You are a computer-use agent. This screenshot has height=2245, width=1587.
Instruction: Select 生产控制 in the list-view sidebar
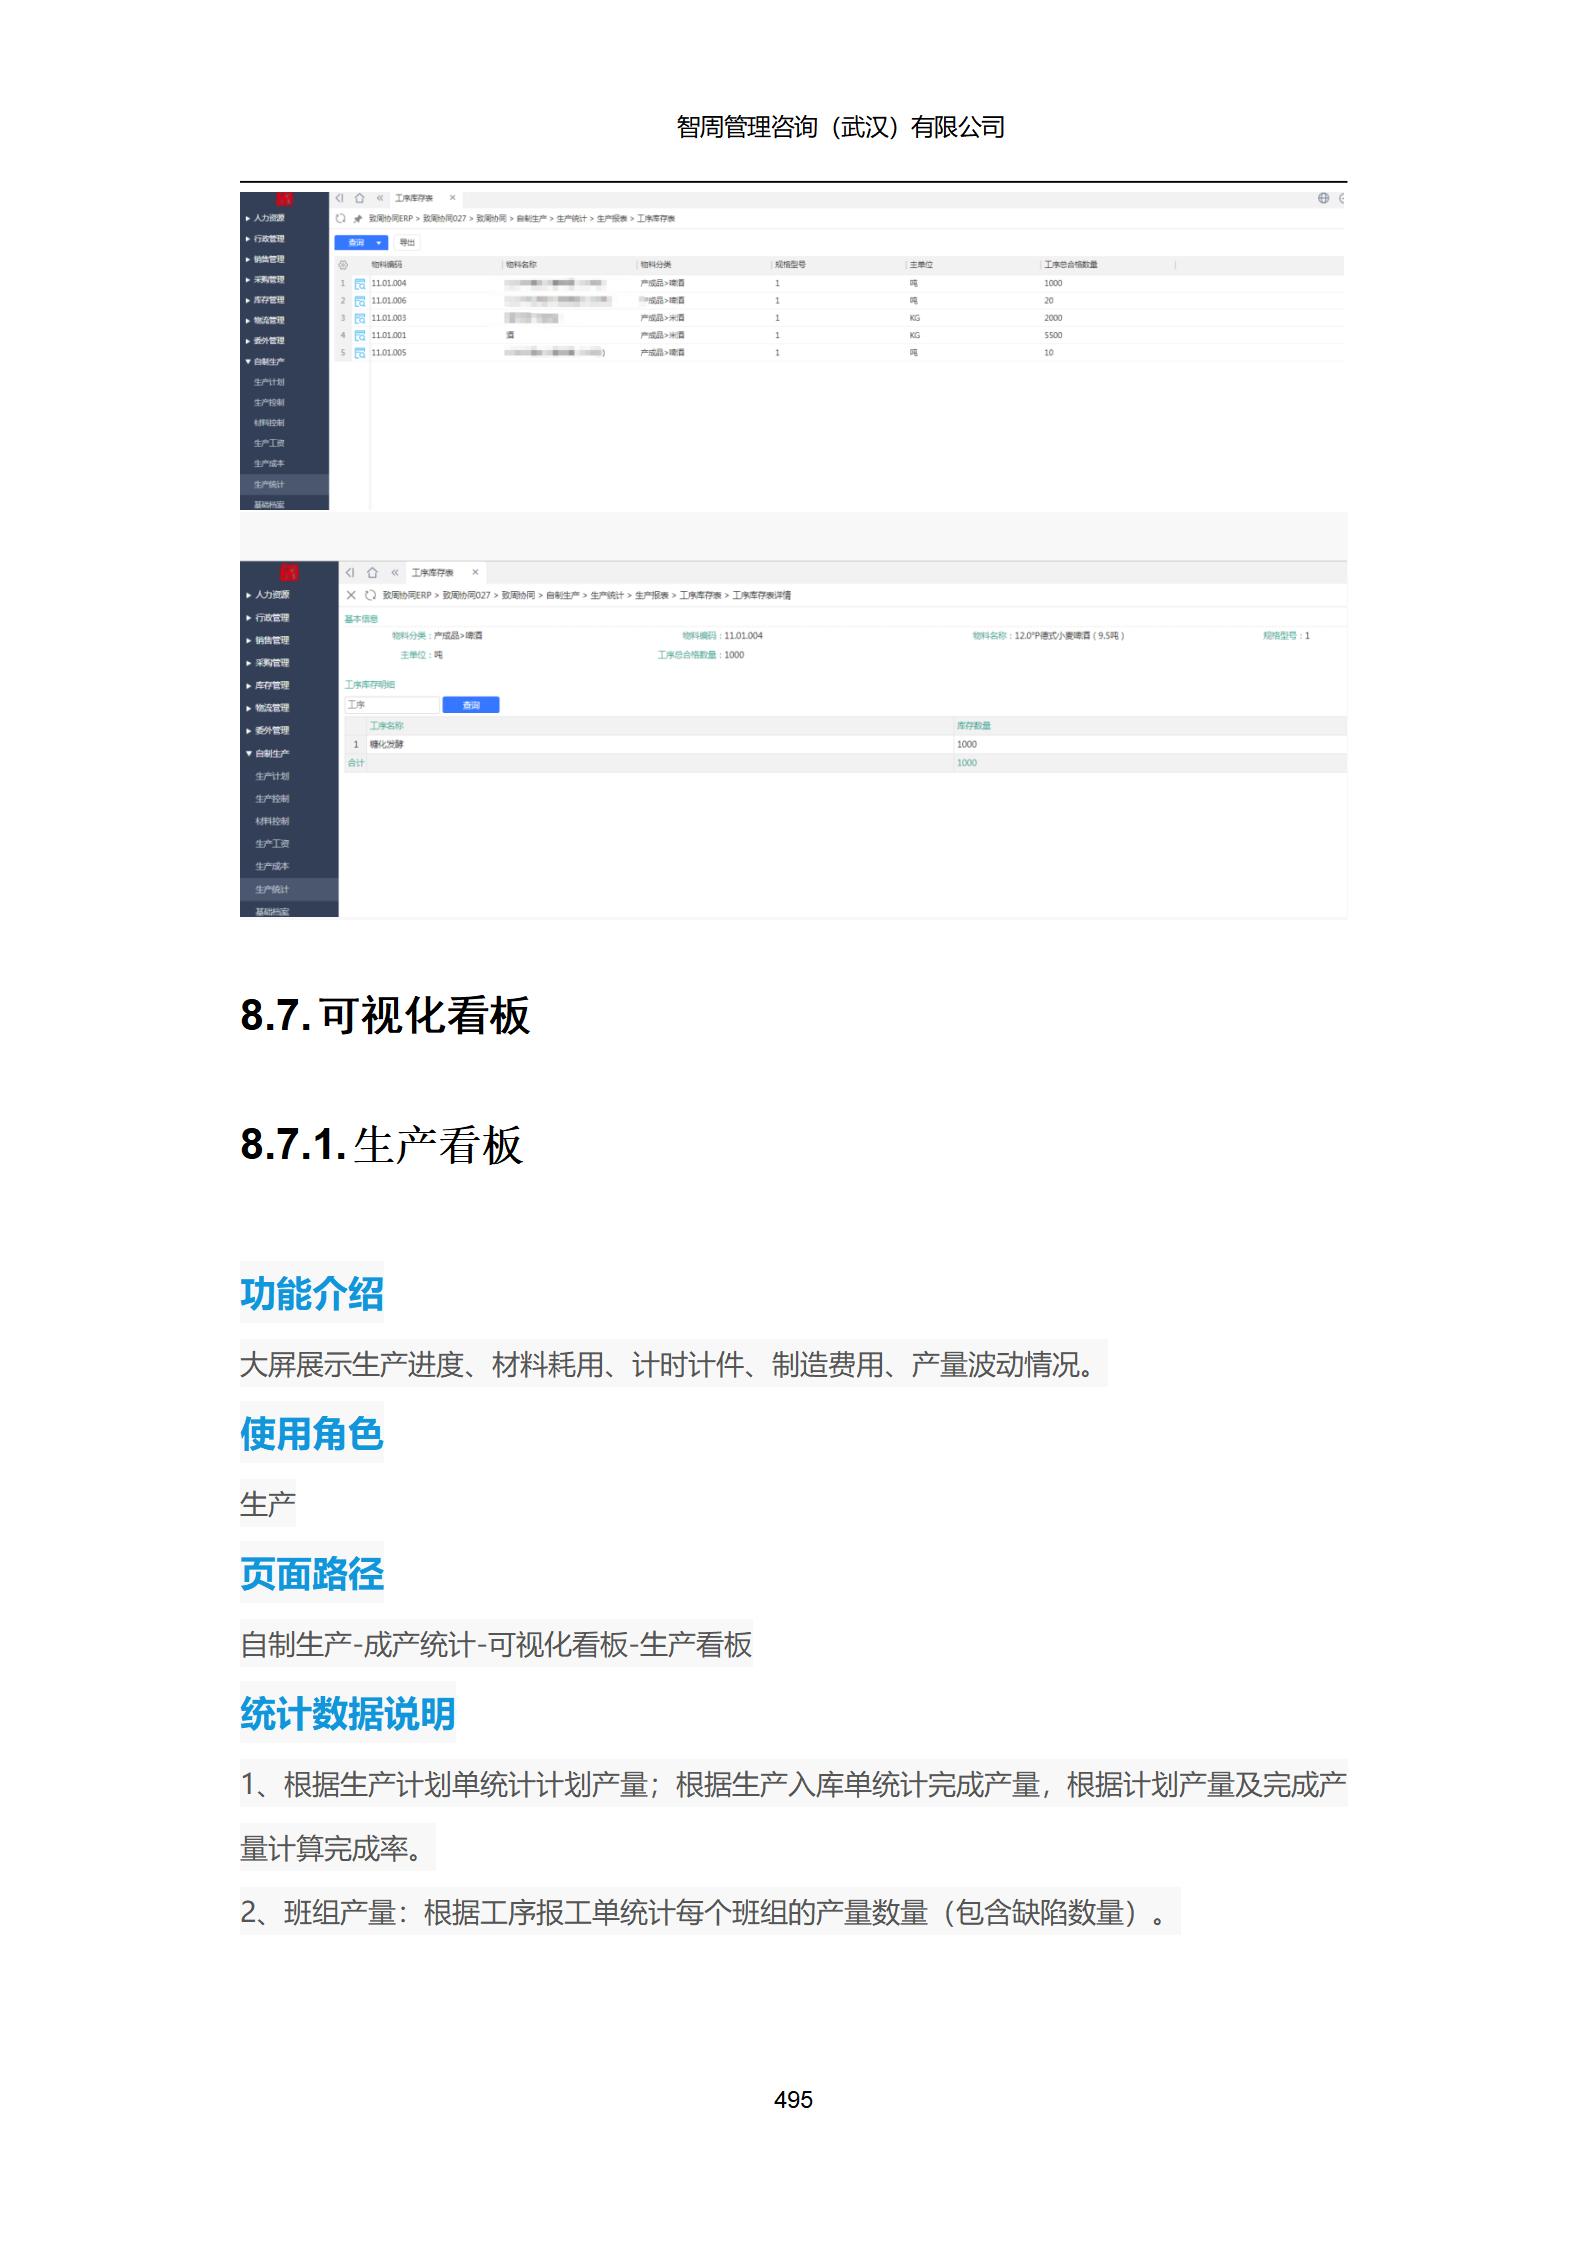click(x=269, y=403)
